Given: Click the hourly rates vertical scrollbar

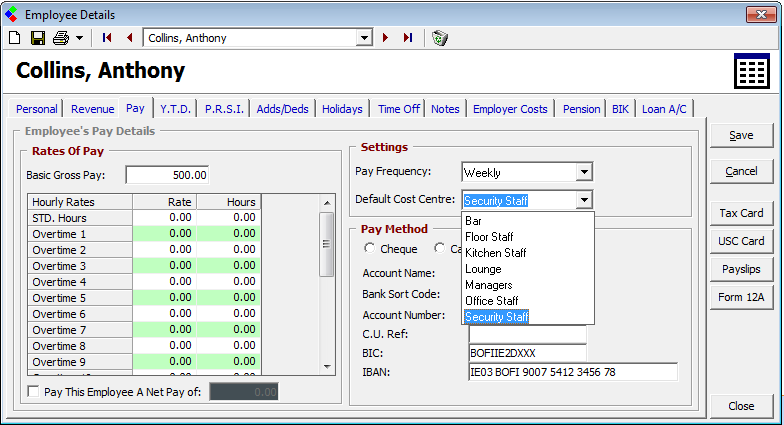Looking at the screenshot, I should point(326,244).
